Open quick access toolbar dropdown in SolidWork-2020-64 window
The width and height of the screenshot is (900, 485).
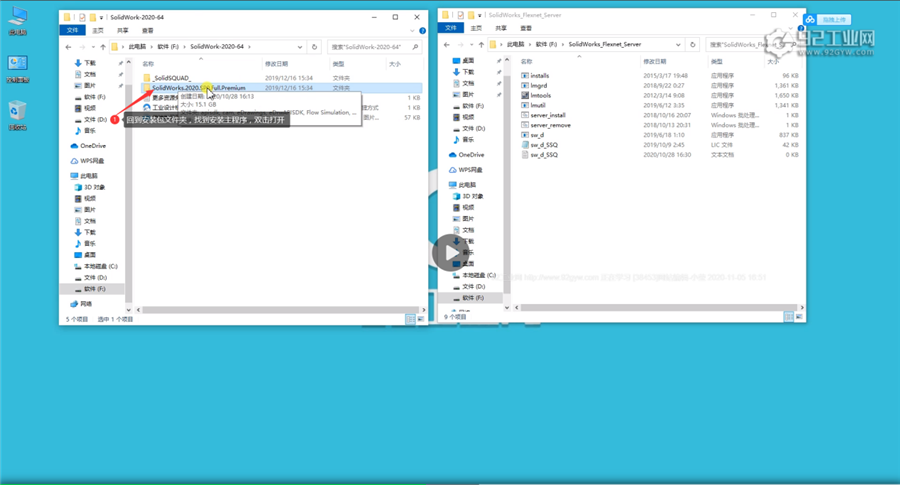(x=102, y=17)
